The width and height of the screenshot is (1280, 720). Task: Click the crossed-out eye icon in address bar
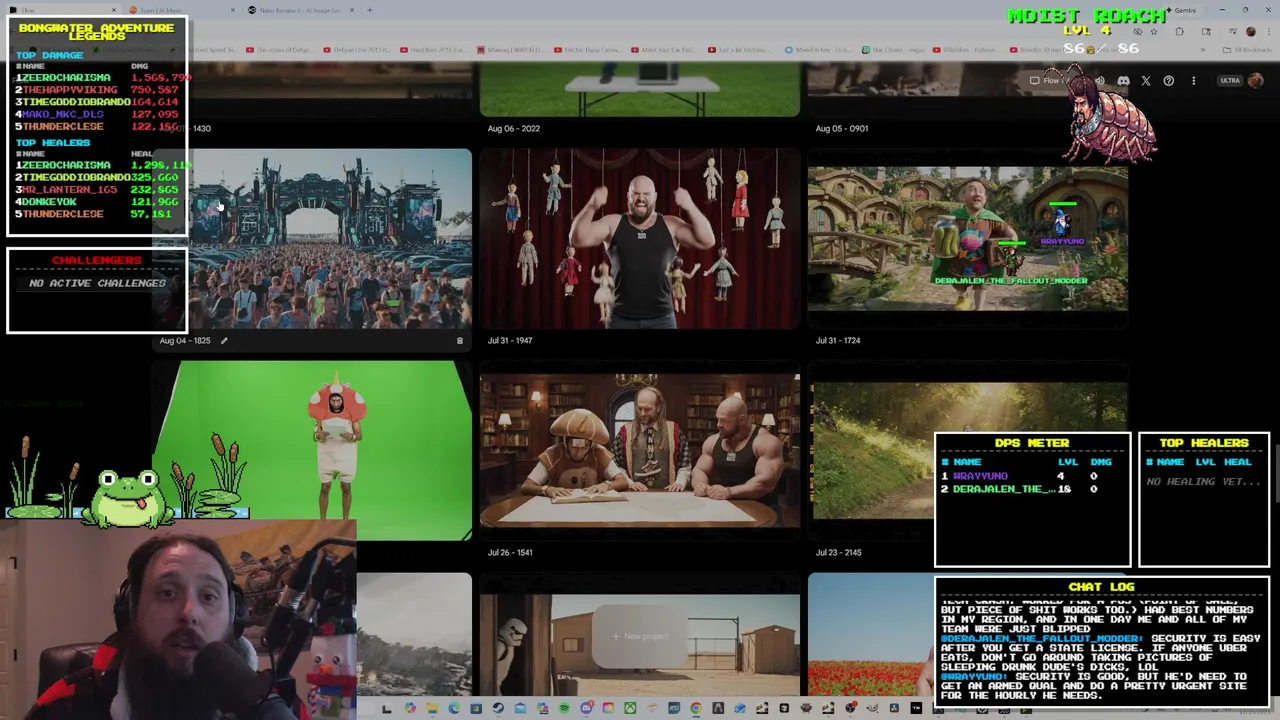click(x=1138, y=32)
